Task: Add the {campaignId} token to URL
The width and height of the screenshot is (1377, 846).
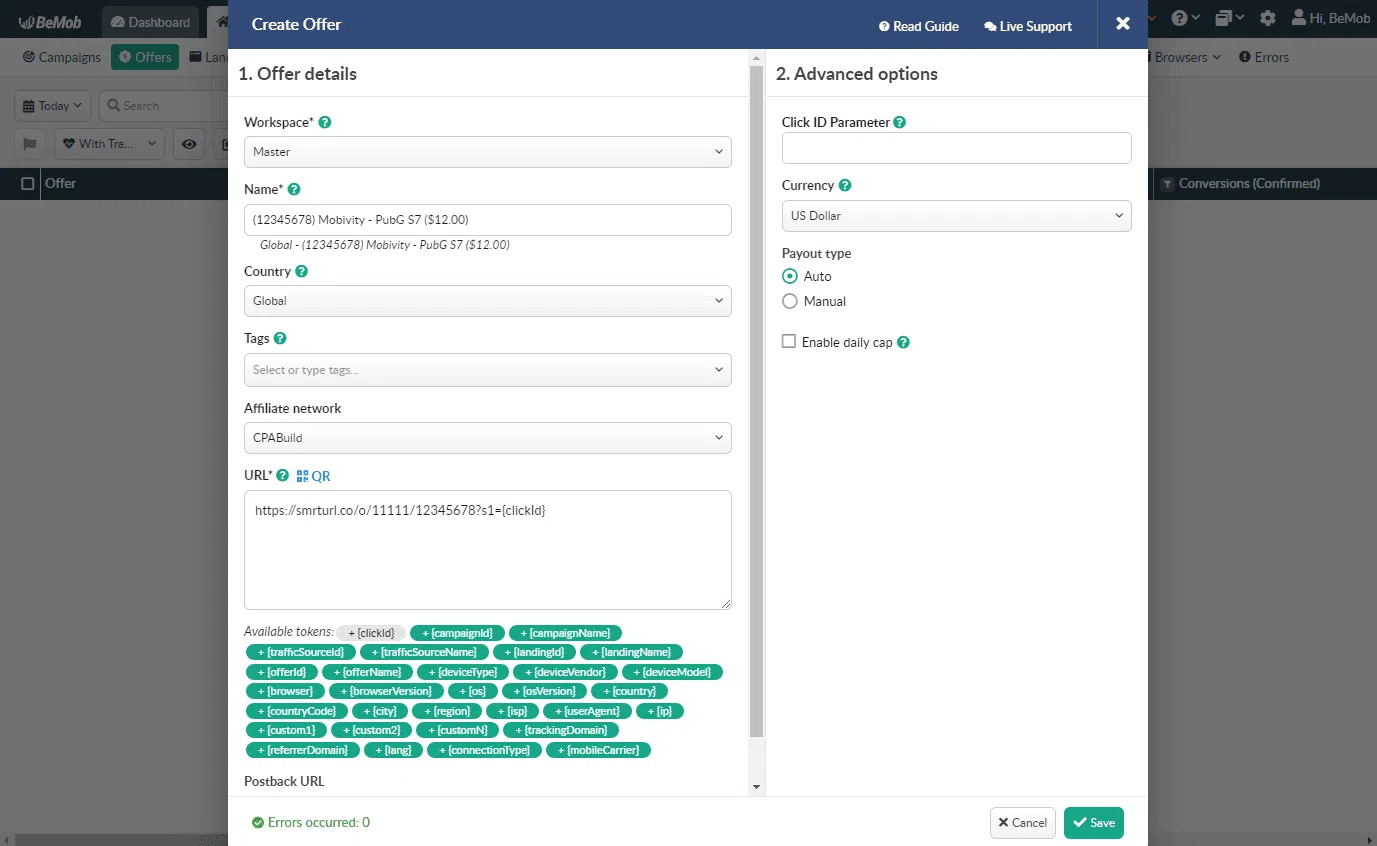Action: (x=457, y=633)
